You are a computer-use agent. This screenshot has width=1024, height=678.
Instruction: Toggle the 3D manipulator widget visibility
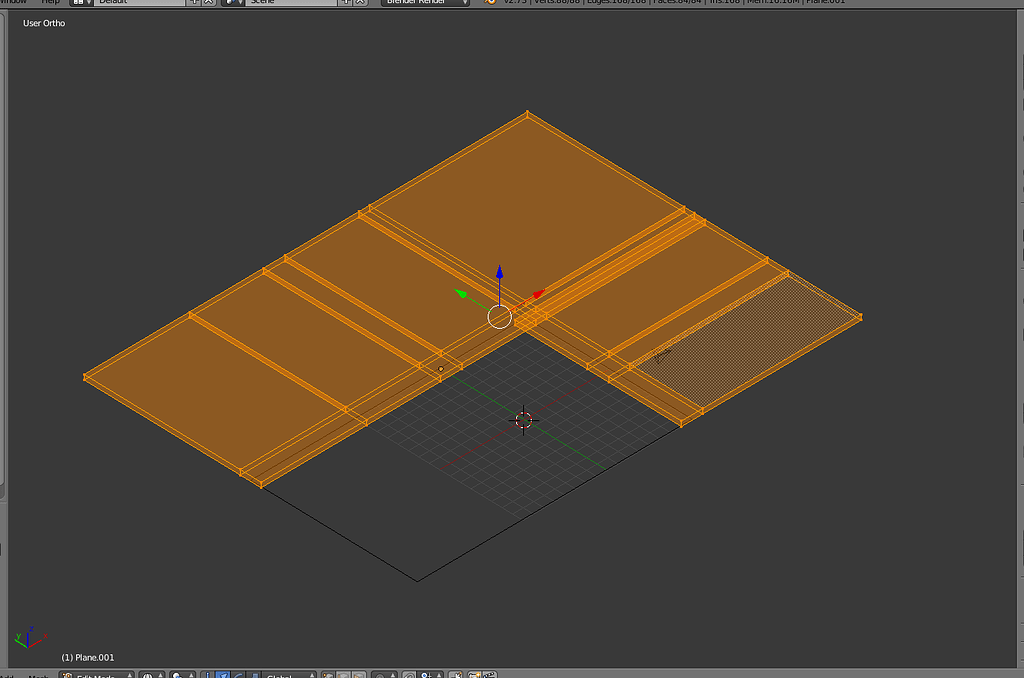(207, 673)
